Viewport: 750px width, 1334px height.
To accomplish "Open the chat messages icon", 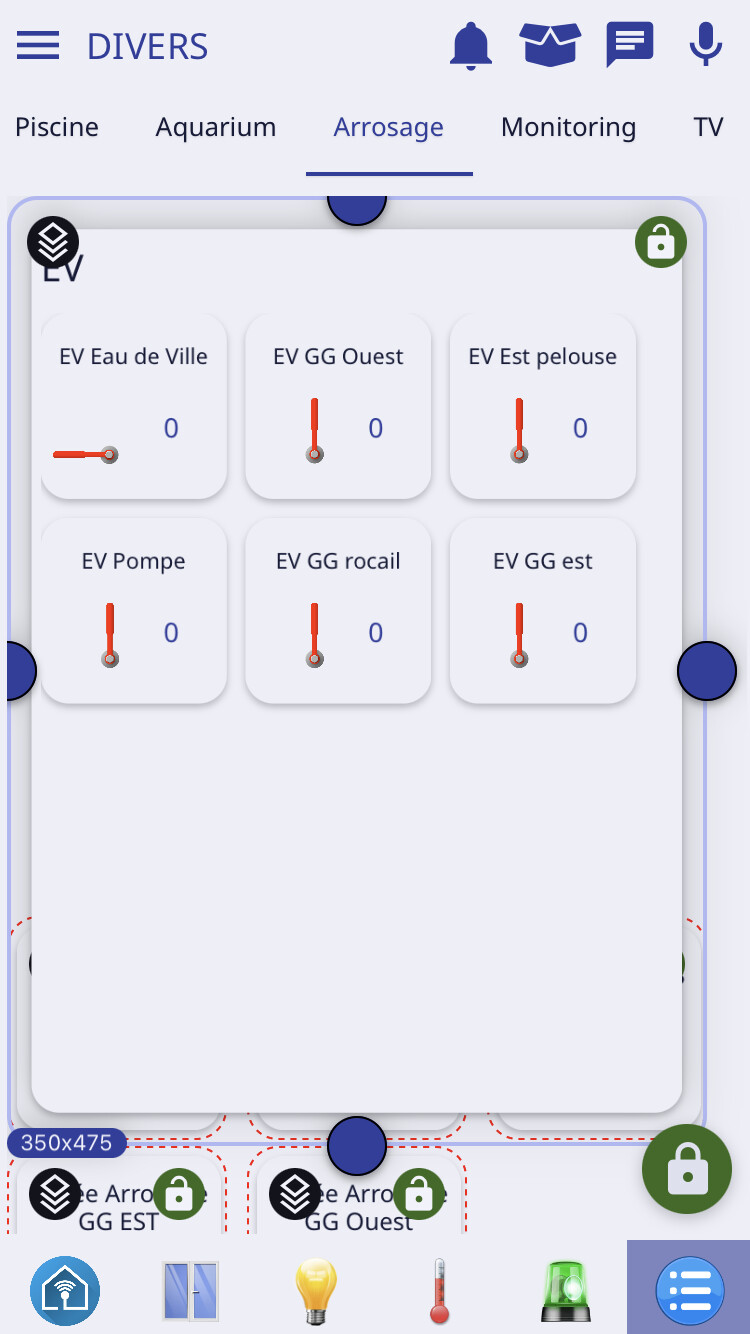I will 630,46.
